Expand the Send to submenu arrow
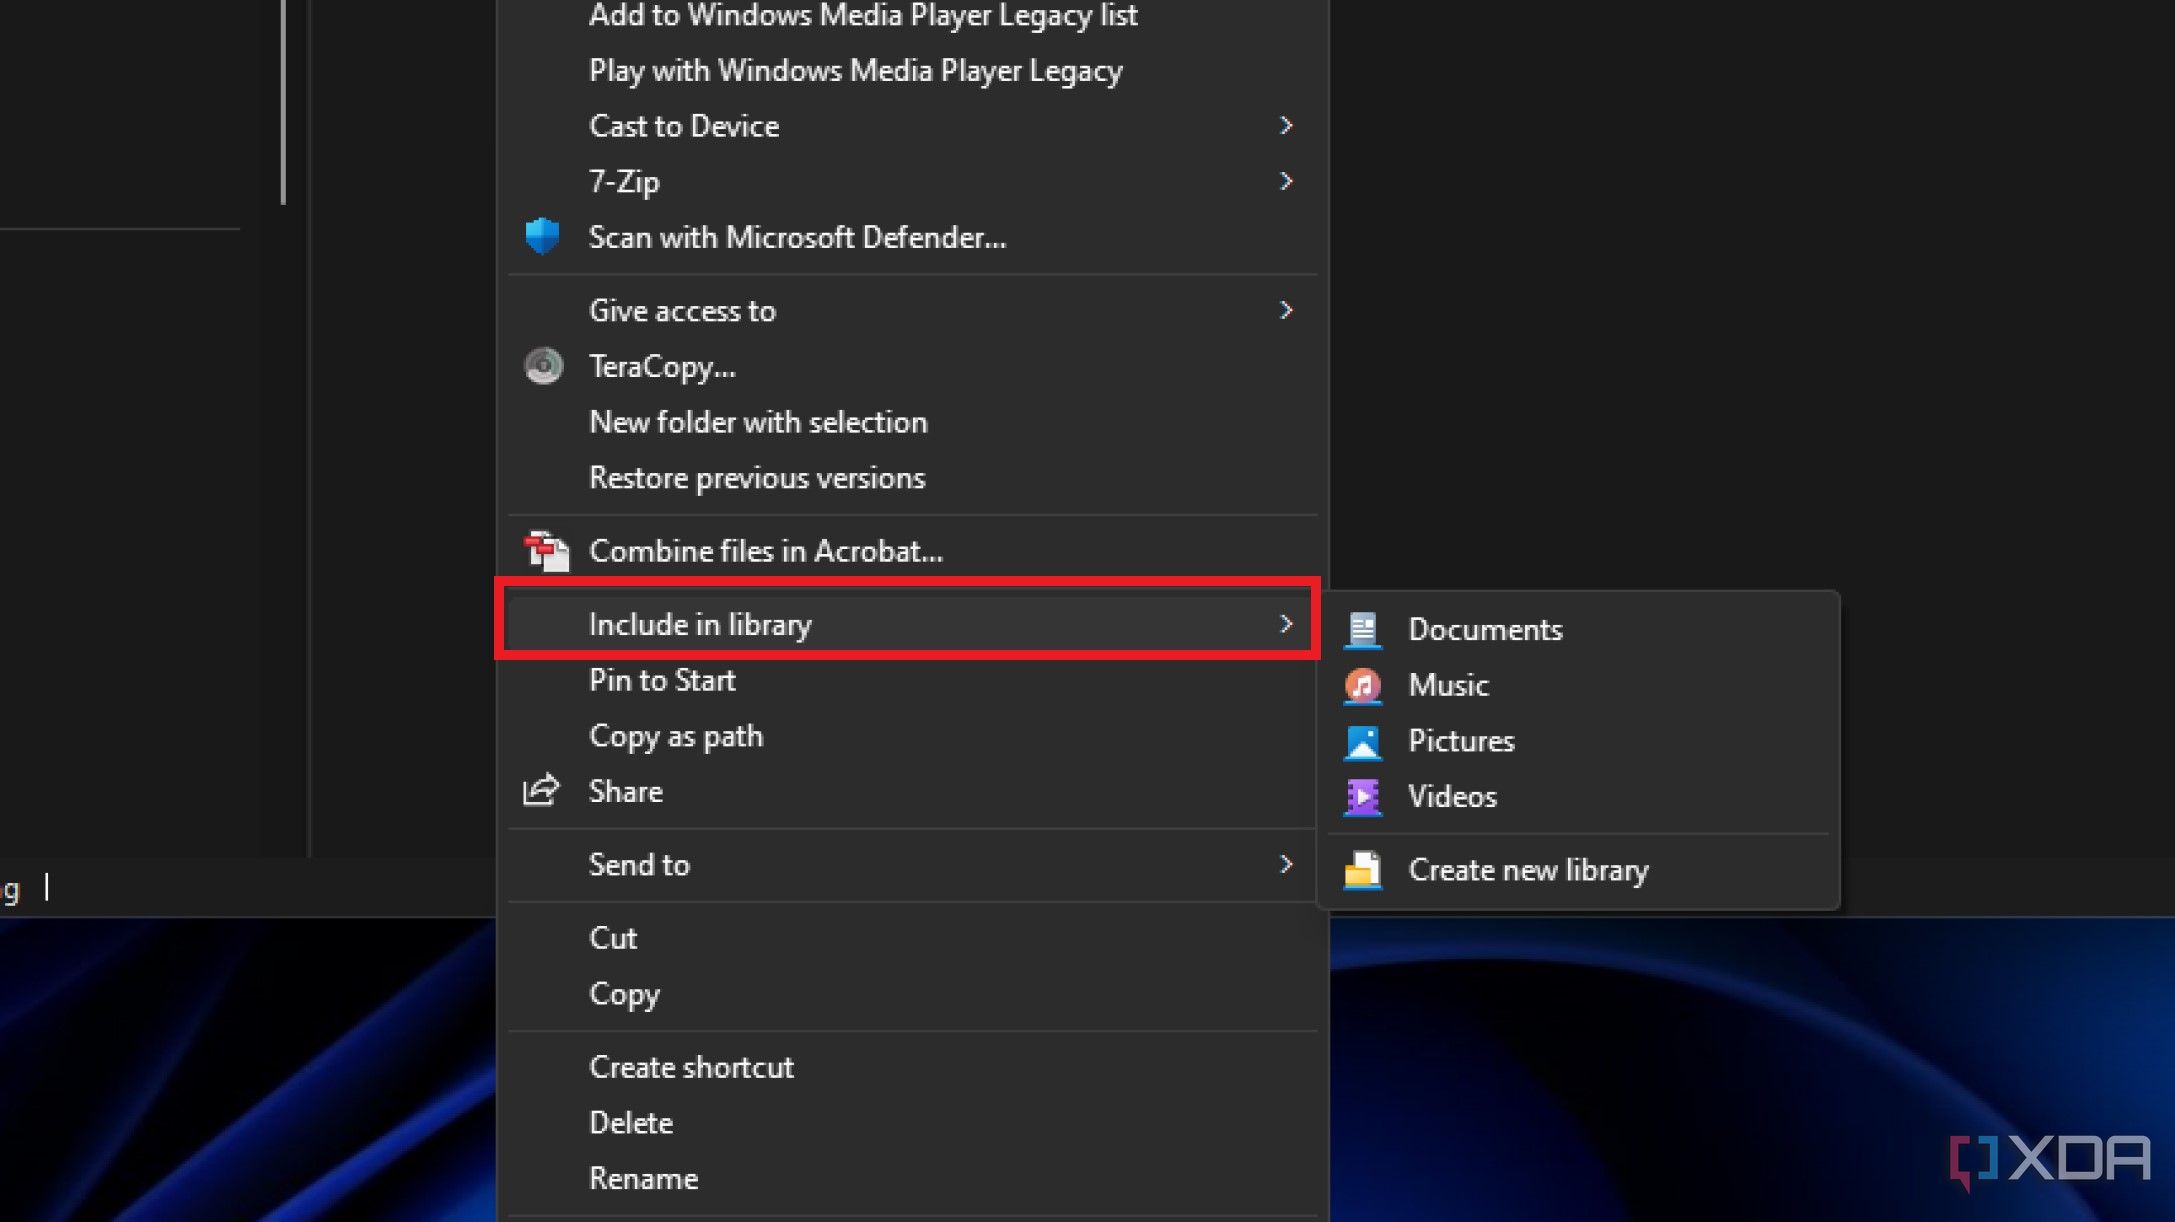Screen dimensions: 2175x1222 pyautogui.click(x=1286, y=864)
